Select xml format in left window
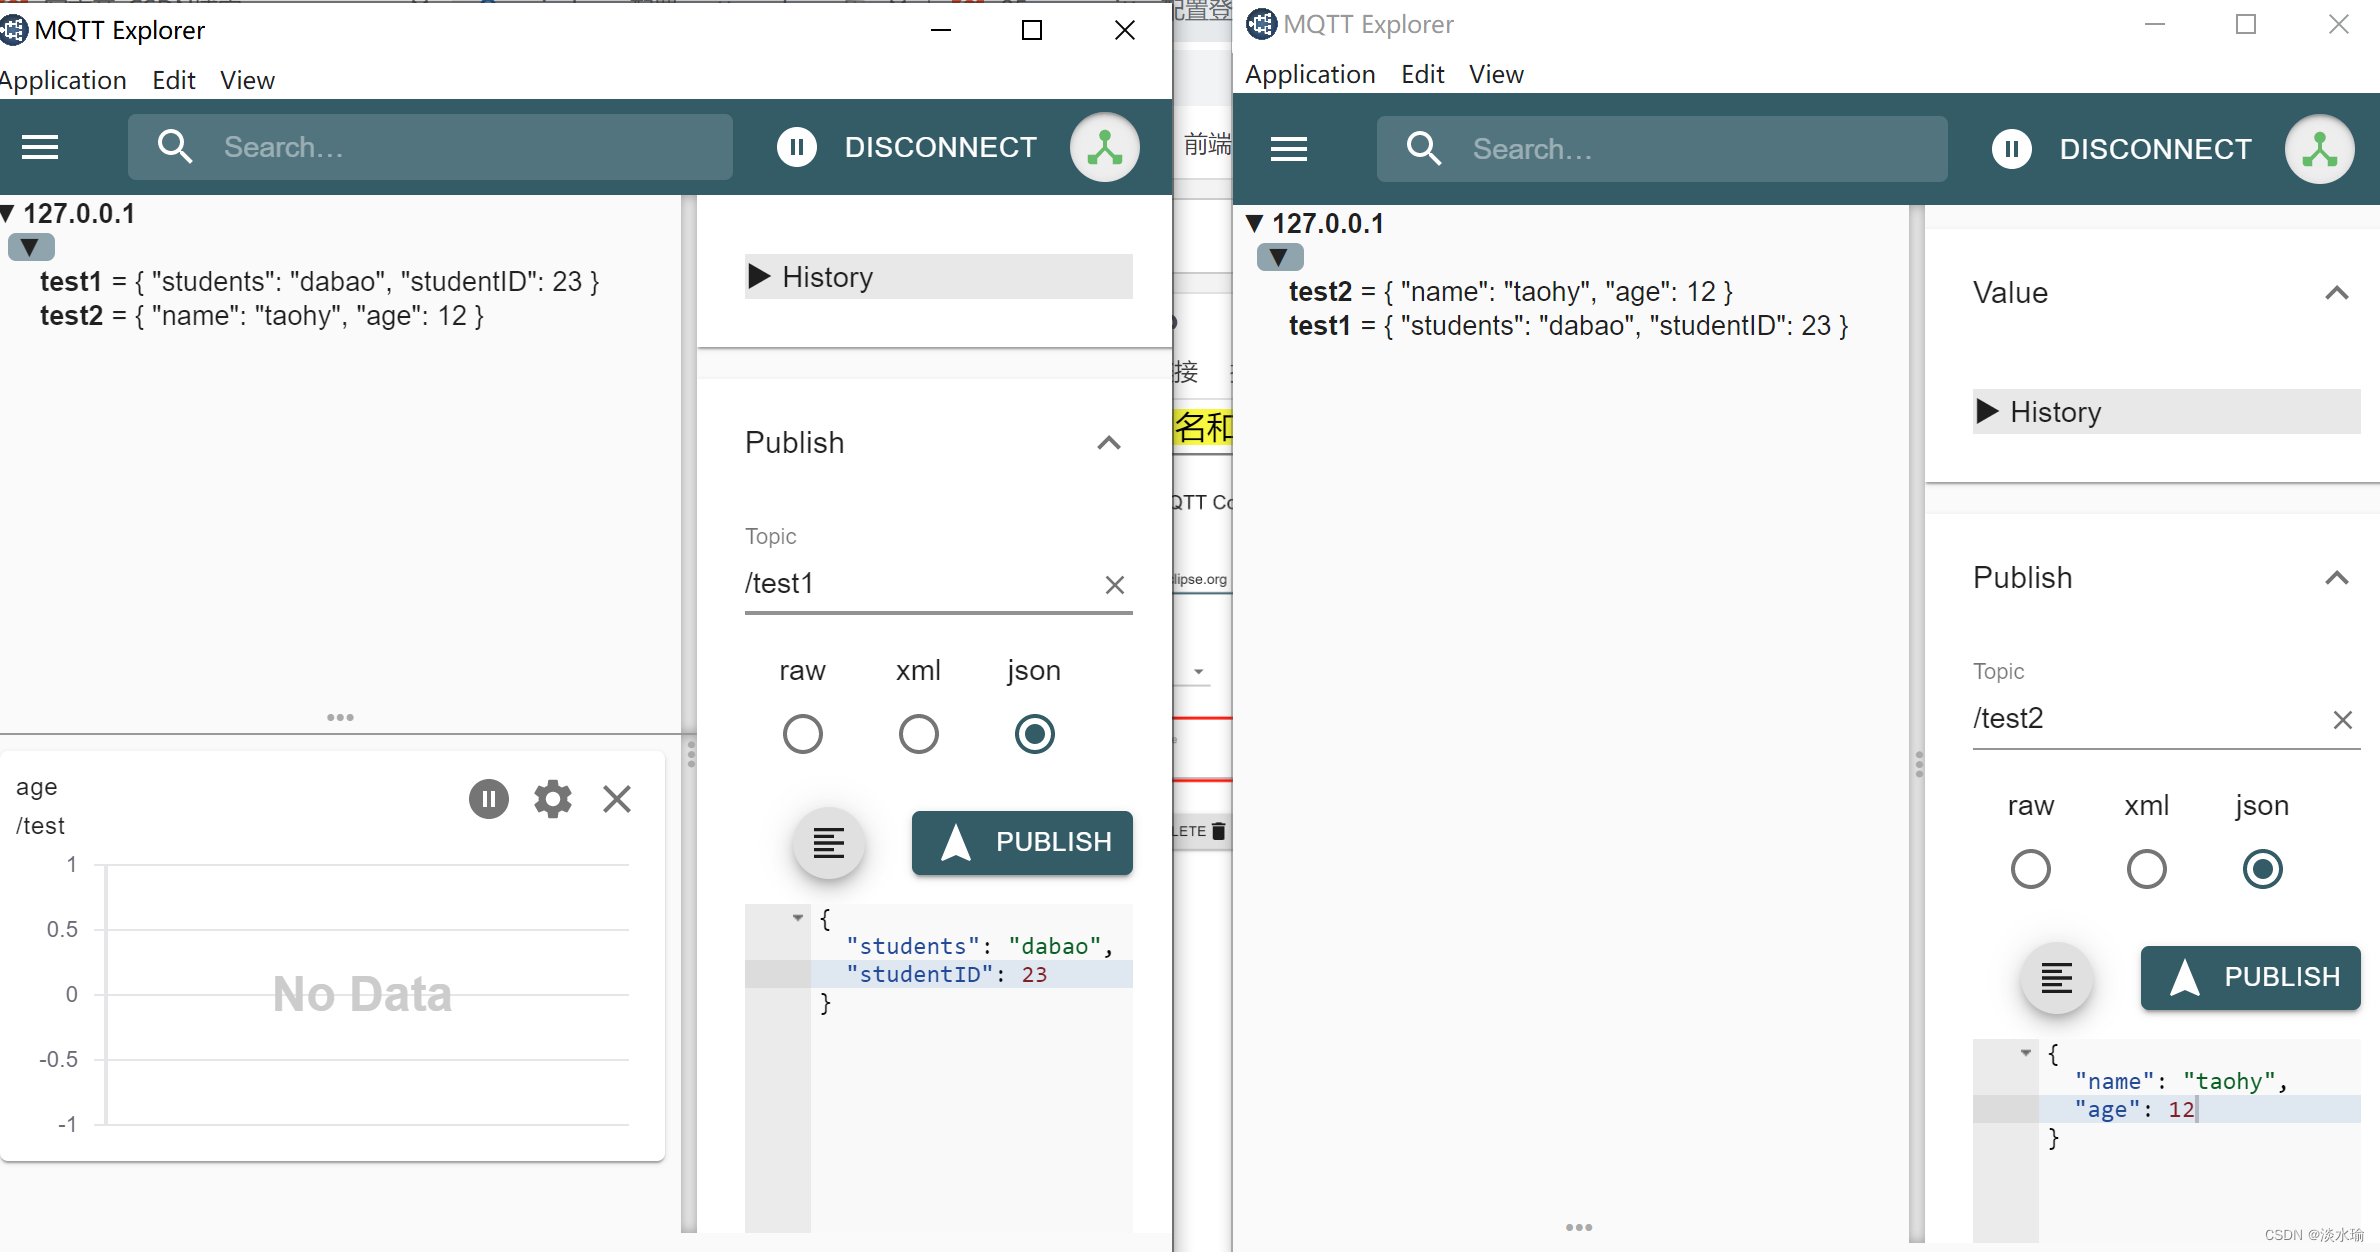The width and height of the screenshot is (2380, 1252). pos(919,734)
